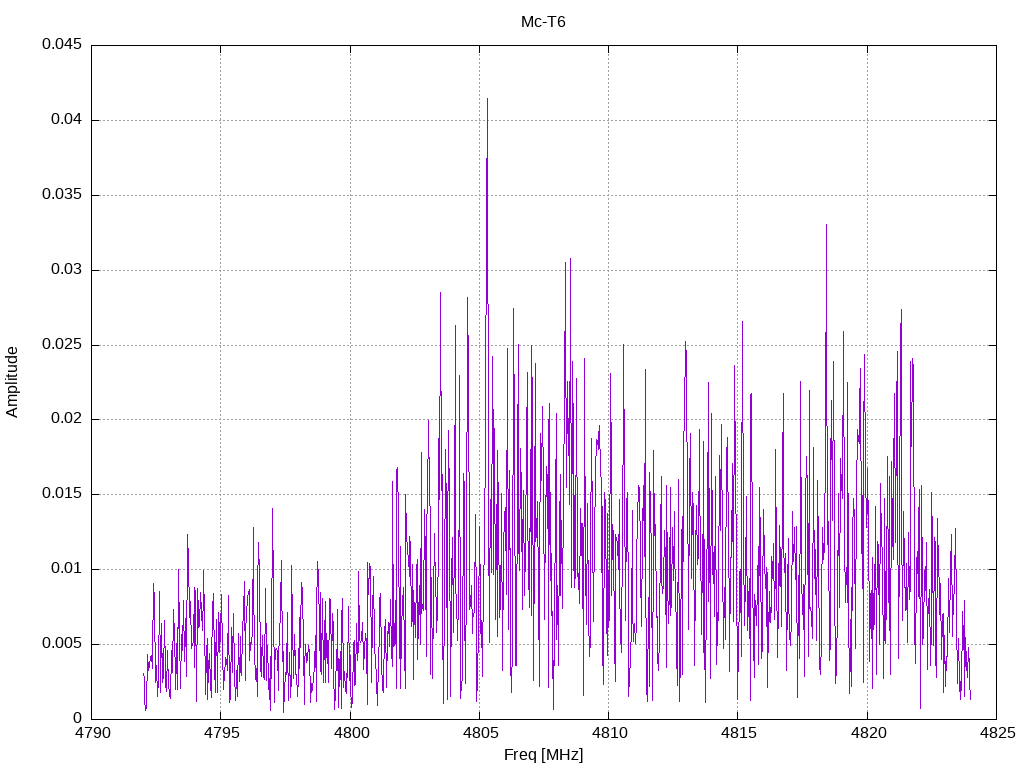
Task: Click the 0.045 y-axis tick label
Action: click(62, 44)
